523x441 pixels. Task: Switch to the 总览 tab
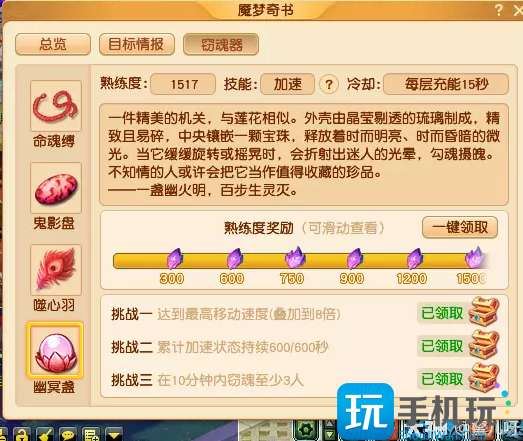click(53, 44)
